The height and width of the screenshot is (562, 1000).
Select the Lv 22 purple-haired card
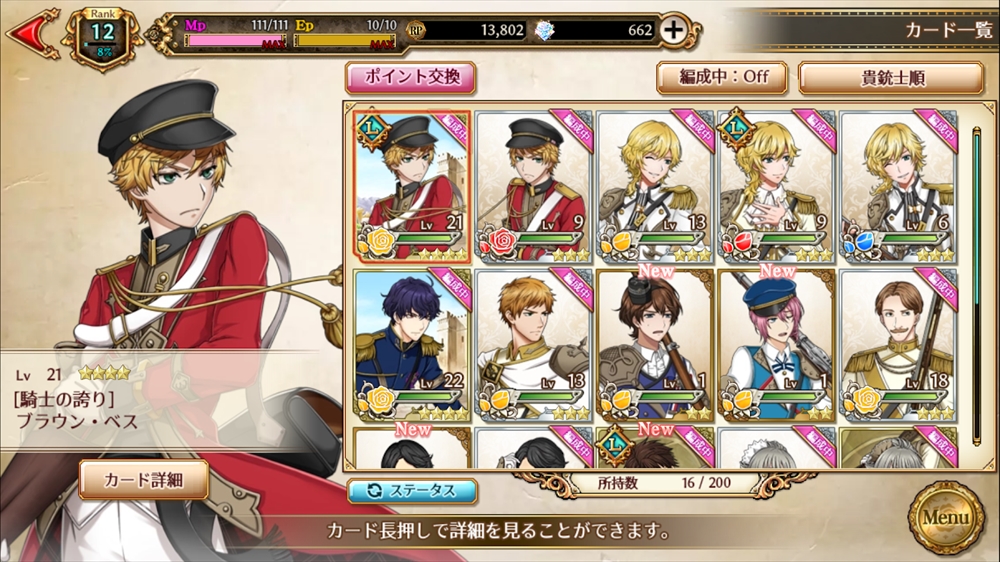pos(412,345)
